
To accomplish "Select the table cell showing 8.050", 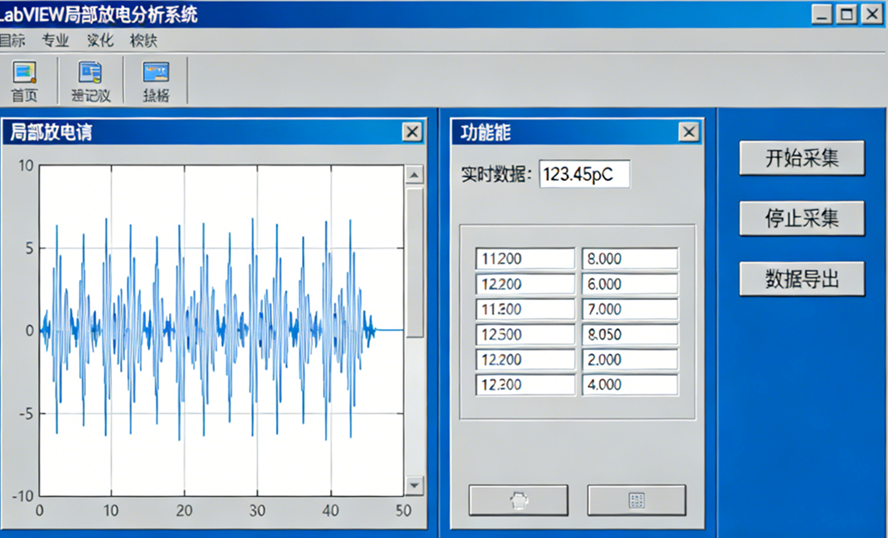I will click(630, 334).
